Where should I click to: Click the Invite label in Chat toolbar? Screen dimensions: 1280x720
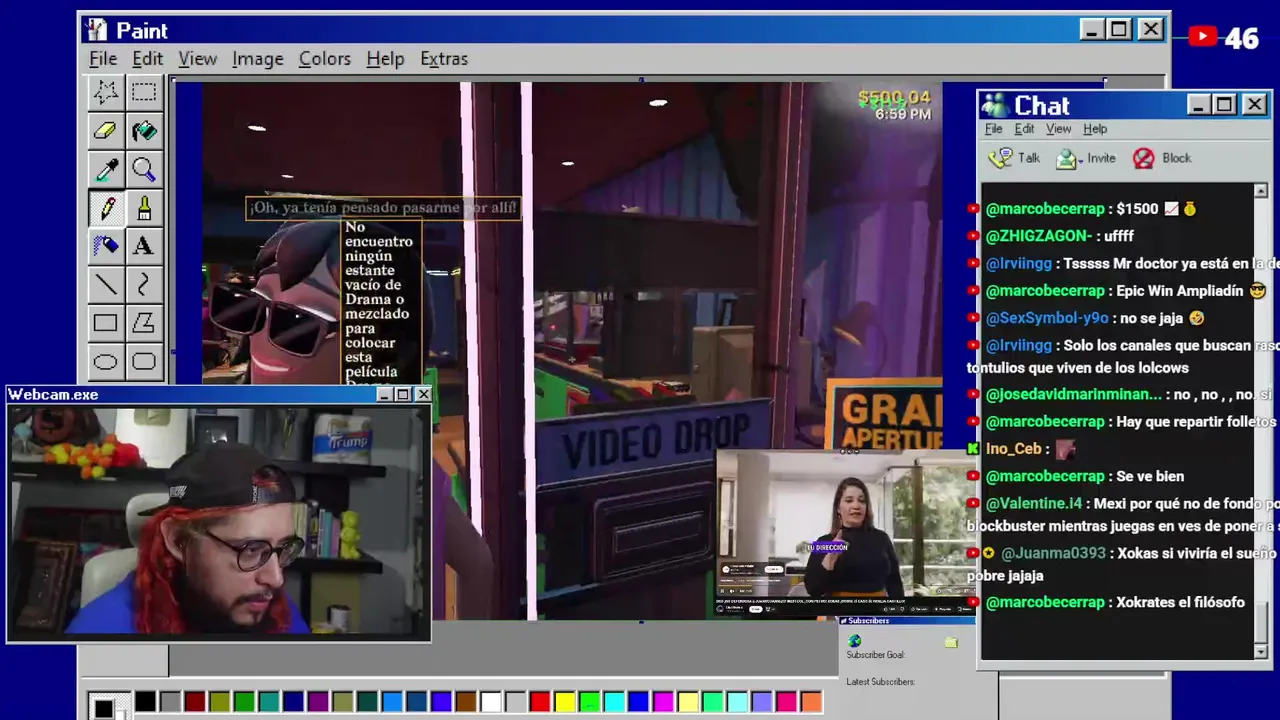[1101, 158]
